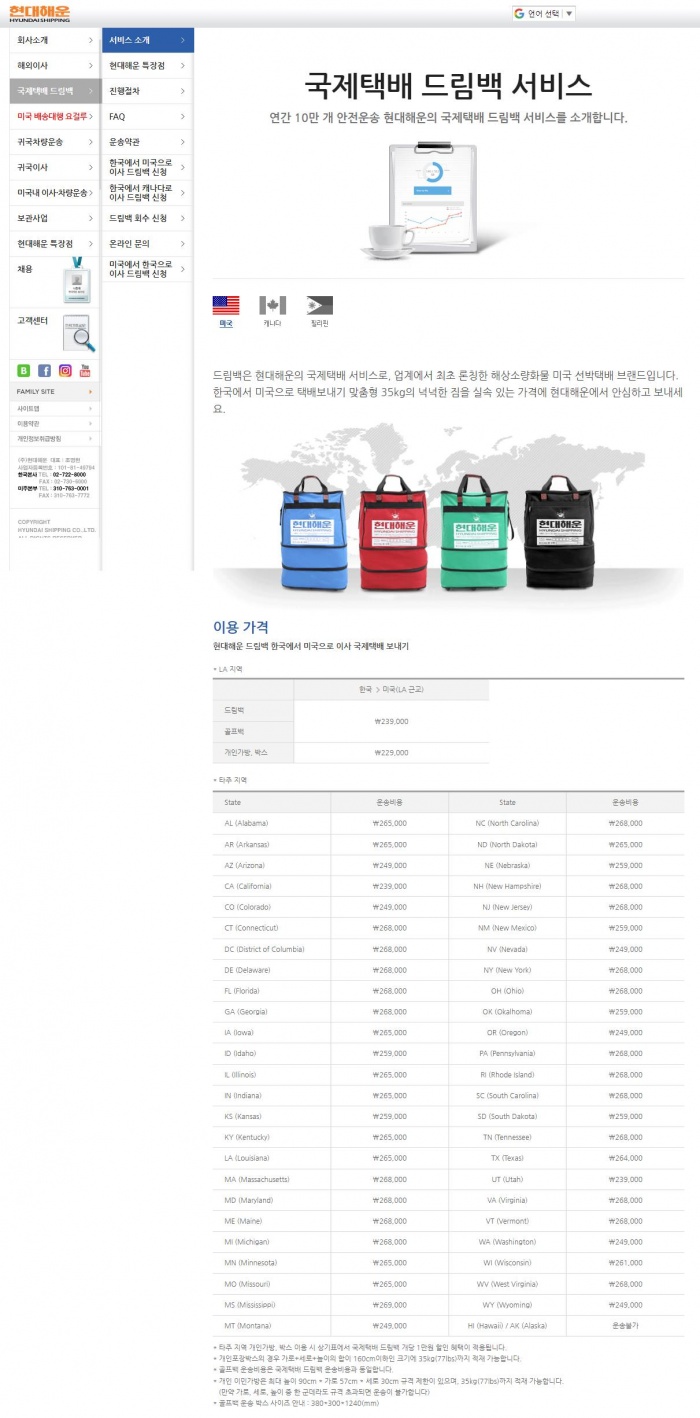Open 드림백 회수 신청 submenu item
This screenshot has height=1418, width=700.
(x=148, y=218)
